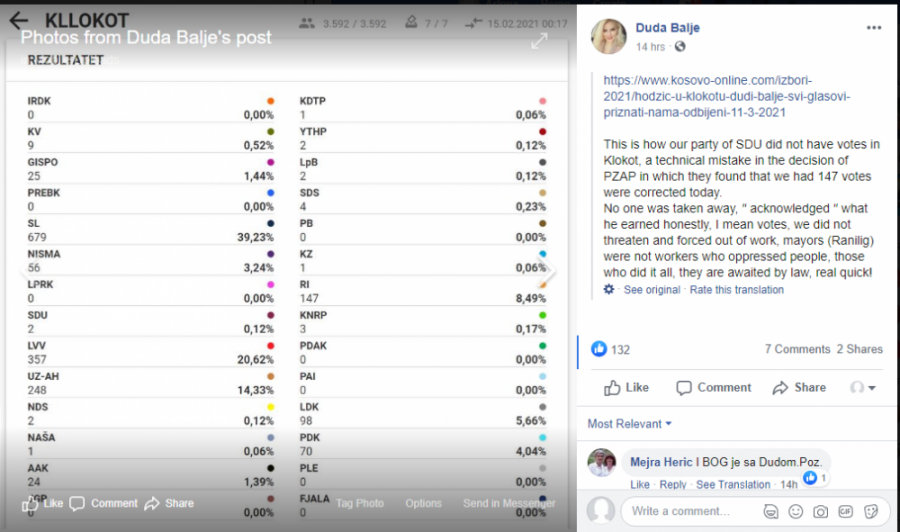The height and width of the screenshot is (532, 900).
Task: Open the post-as profile selector dropdown
Action: coord(863,388)
